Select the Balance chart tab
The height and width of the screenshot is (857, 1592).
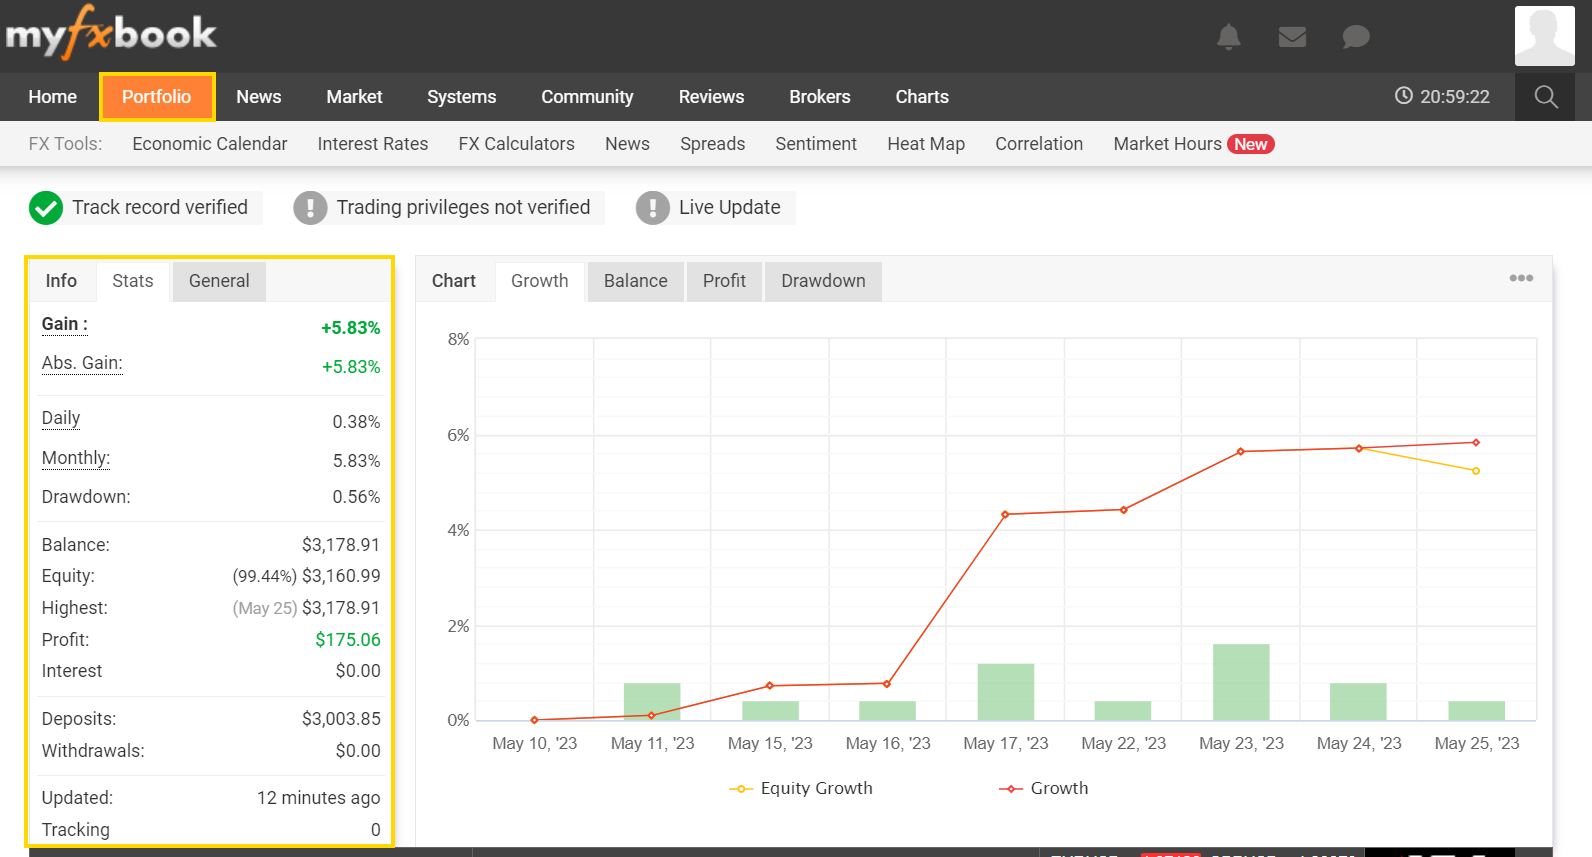636,281
